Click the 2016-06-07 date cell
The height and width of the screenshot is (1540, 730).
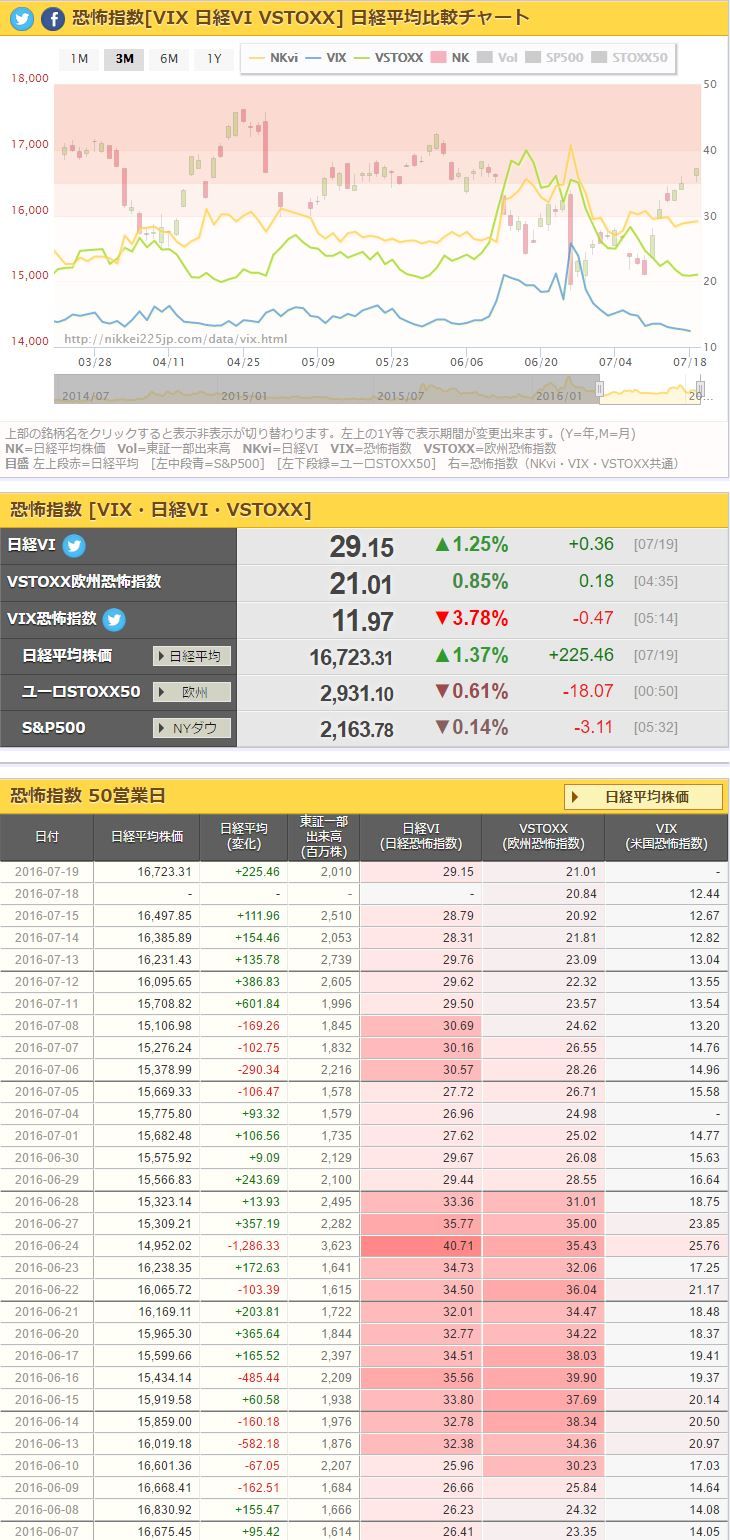[x=47, y=1532]
